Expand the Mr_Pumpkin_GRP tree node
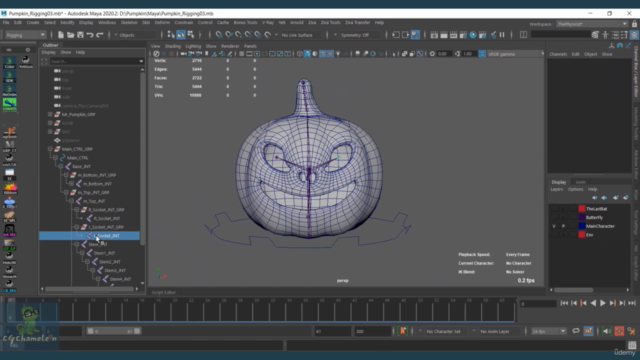The height and width of the screenshot is (360, 640). tap(50, 114)
